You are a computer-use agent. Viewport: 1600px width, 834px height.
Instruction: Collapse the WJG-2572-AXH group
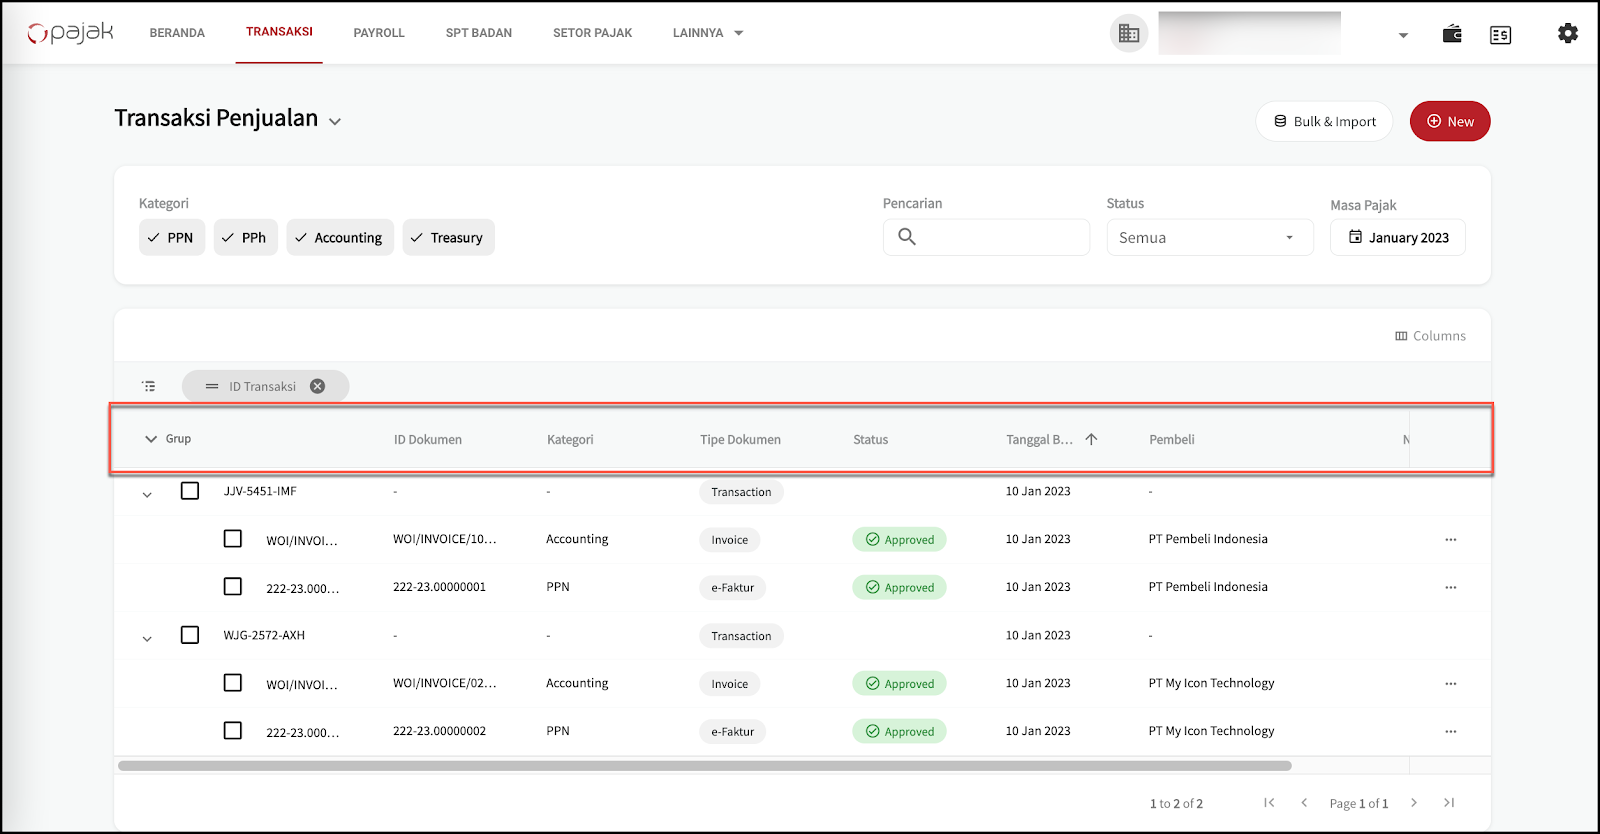coord(147,638)
